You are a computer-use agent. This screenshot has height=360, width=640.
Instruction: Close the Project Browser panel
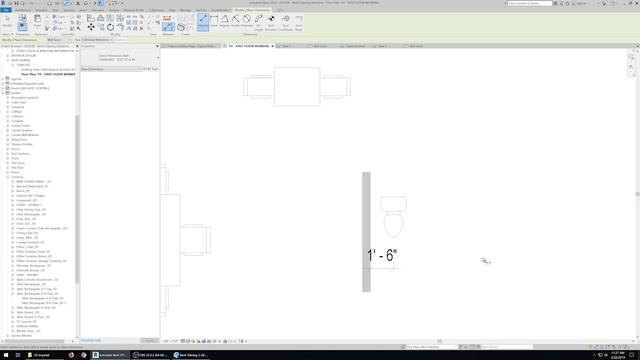(77, 46)
